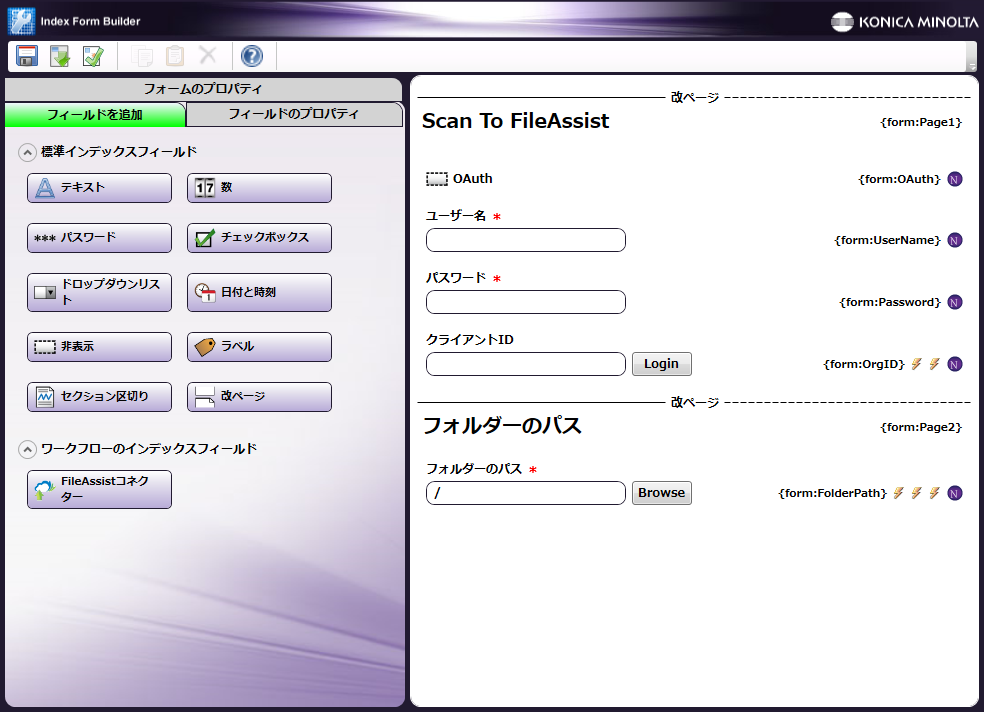Collapse the ワークフローのインデックスフィールド section
Screen dimensions: 984x712
27,450
